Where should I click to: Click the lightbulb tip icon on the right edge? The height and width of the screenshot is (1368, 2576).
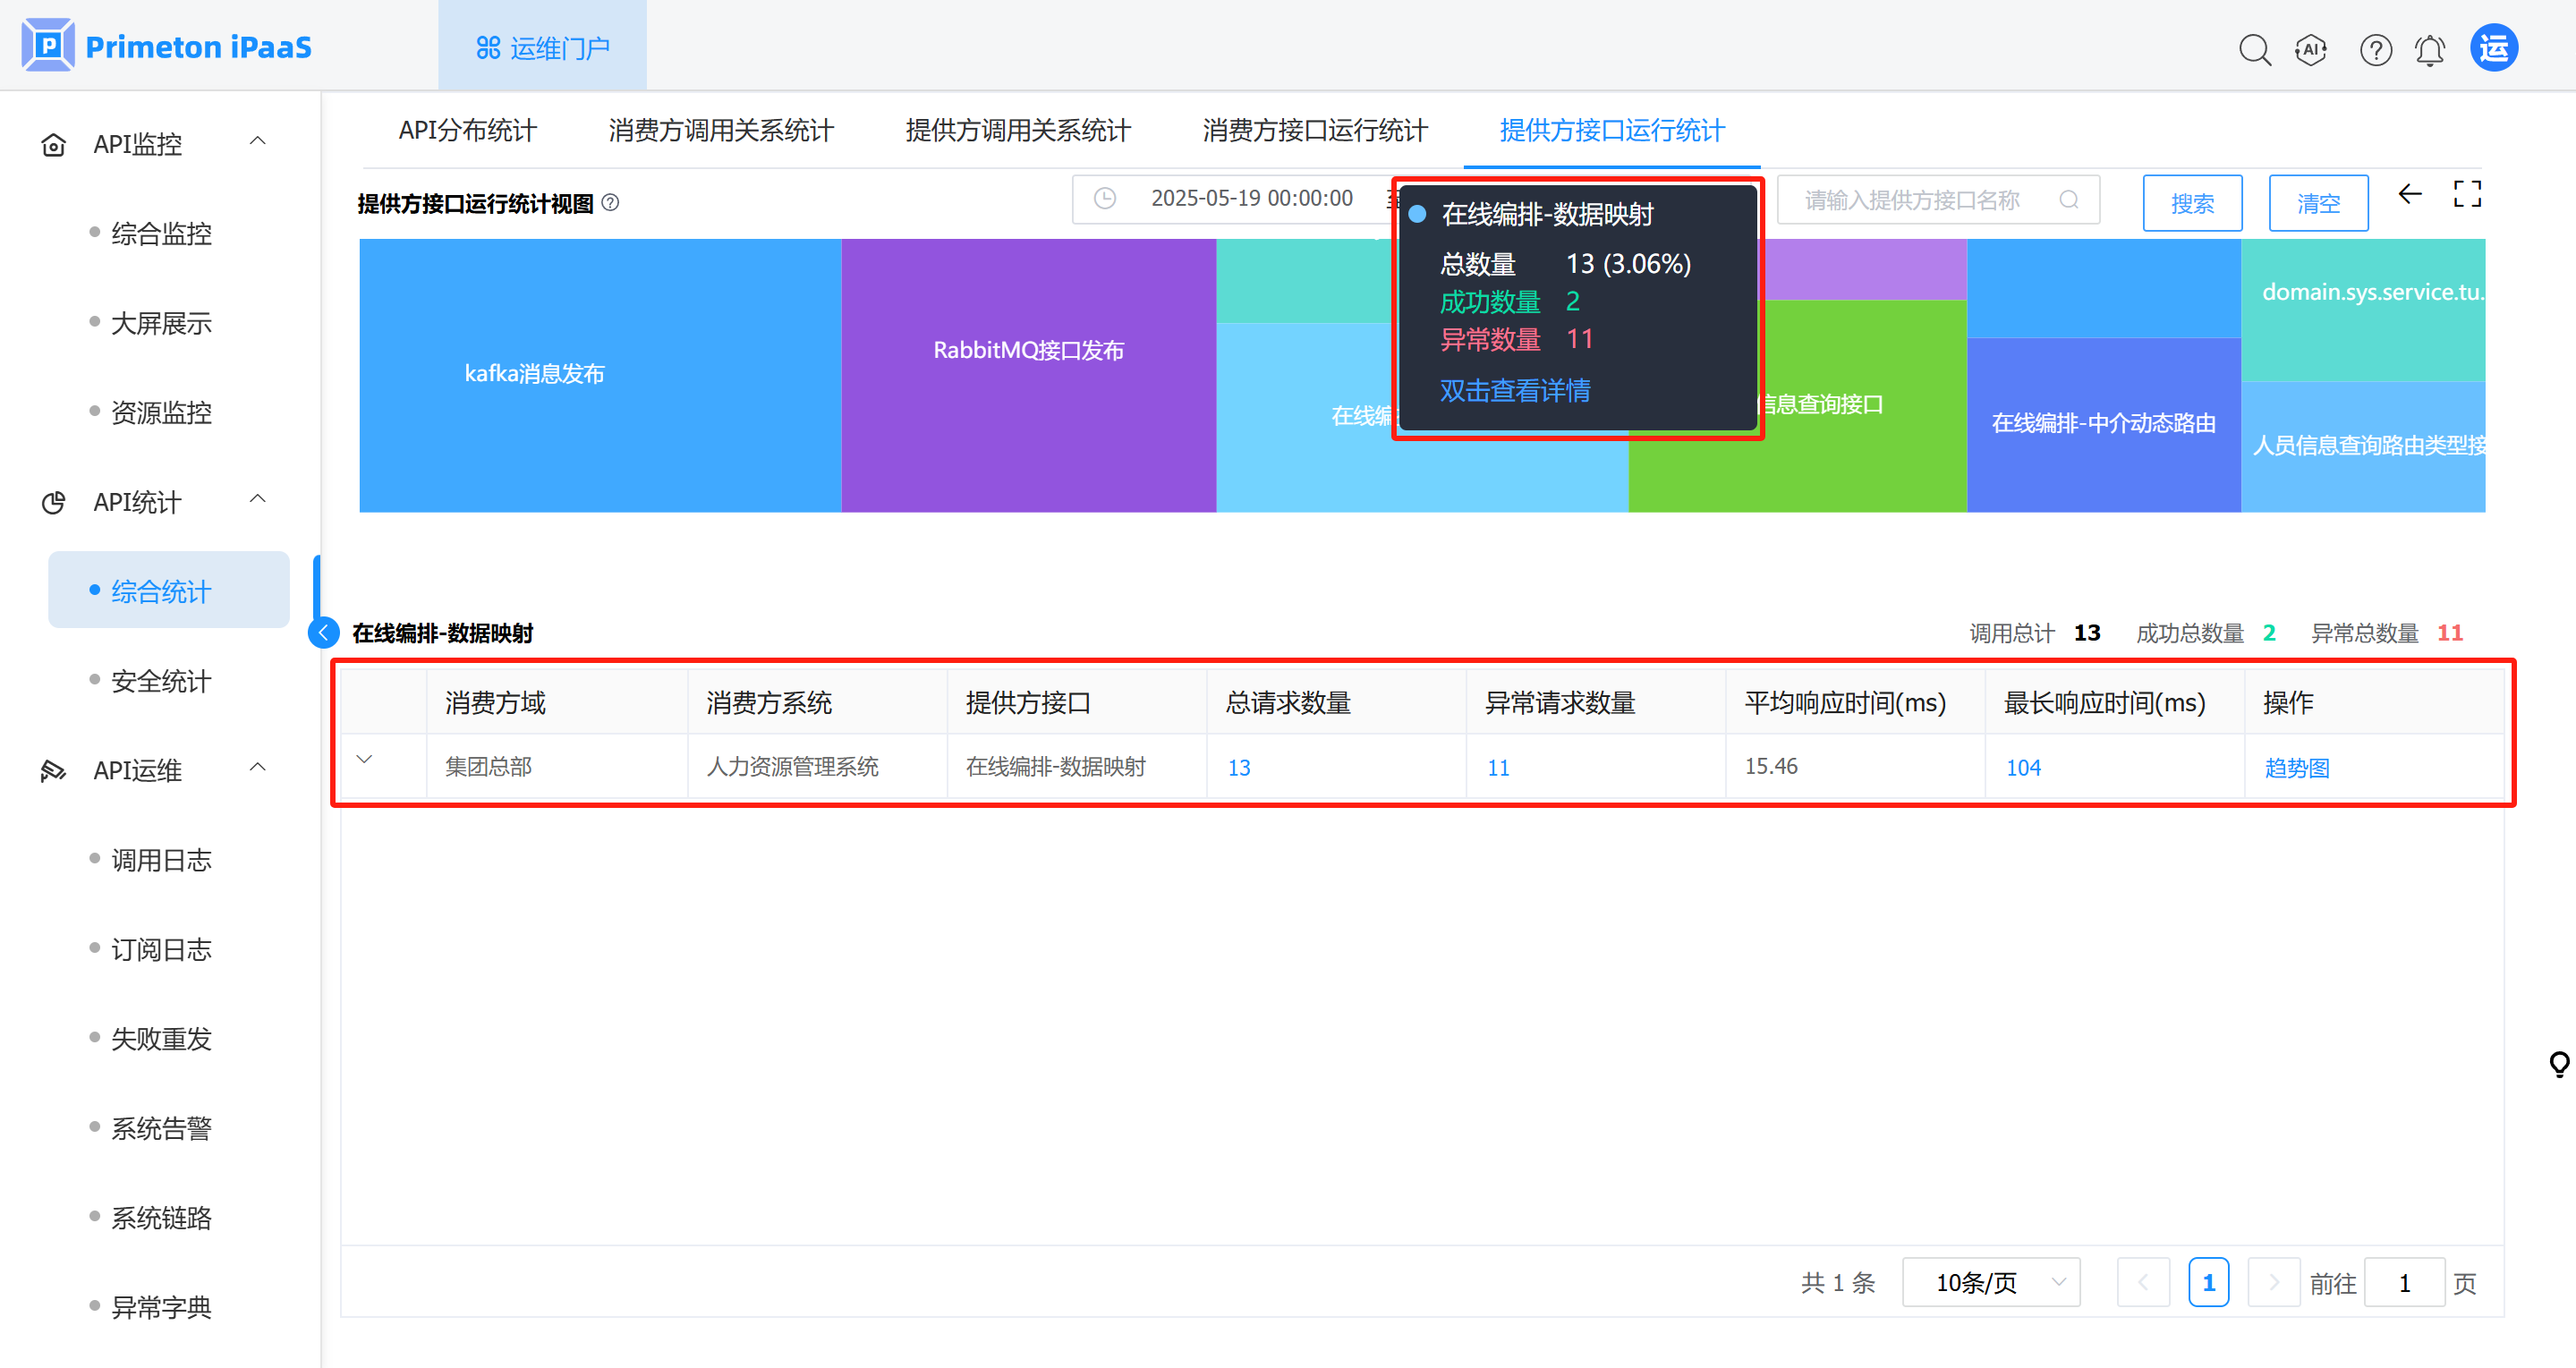point(2559,1064)
